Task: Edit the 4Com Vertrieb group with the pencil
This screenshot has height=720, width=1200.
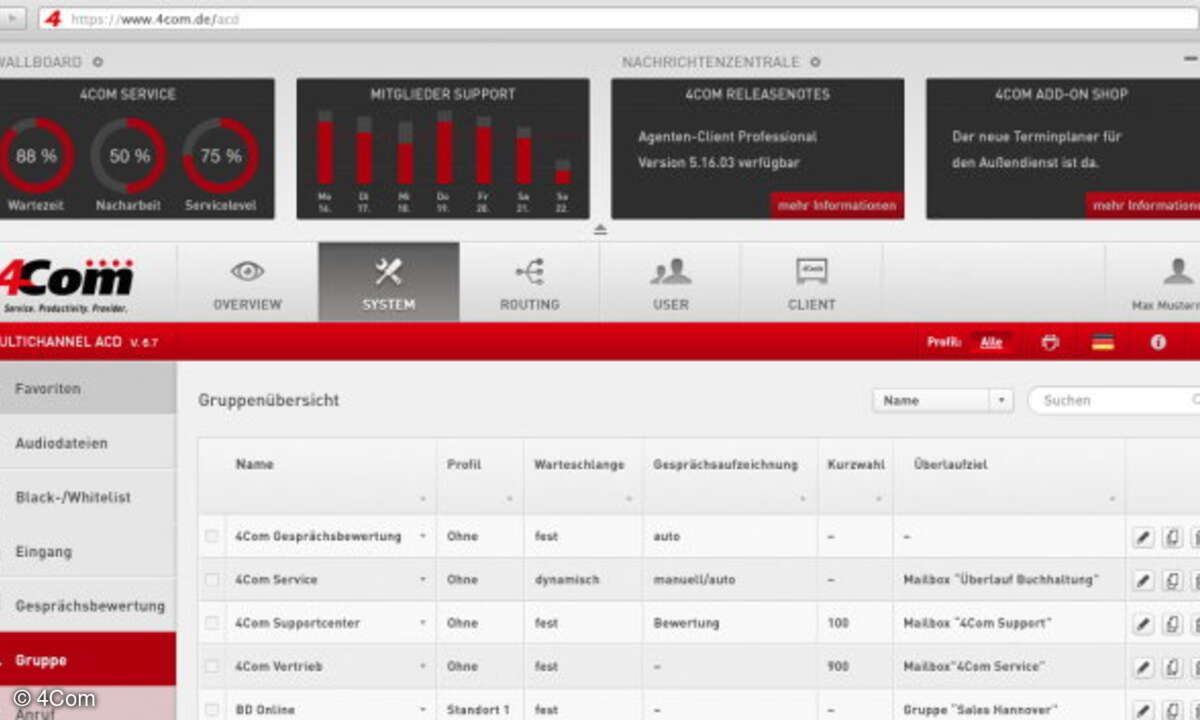Action: coord(1143,668)
